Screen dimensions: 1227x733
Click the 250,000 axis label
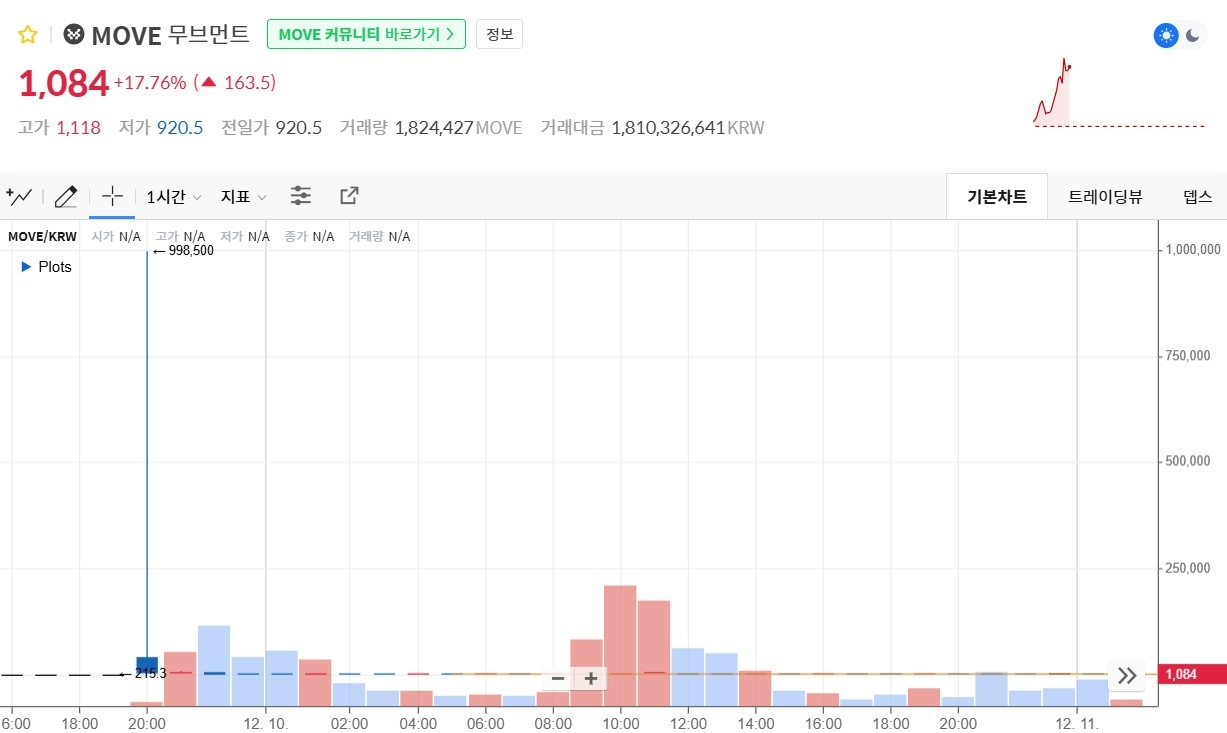pos(1188,568)
